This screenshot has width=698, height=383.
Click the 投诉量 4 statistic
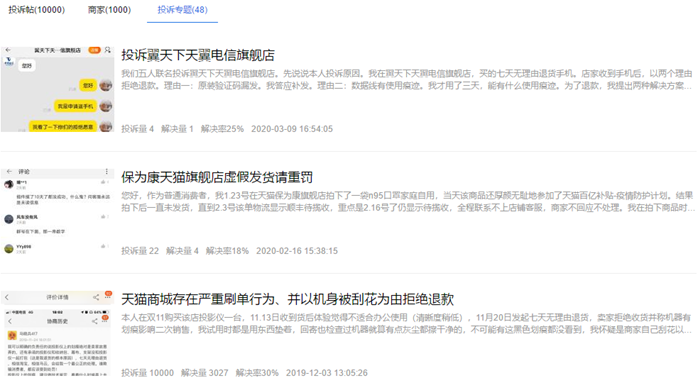click(138, 129)
